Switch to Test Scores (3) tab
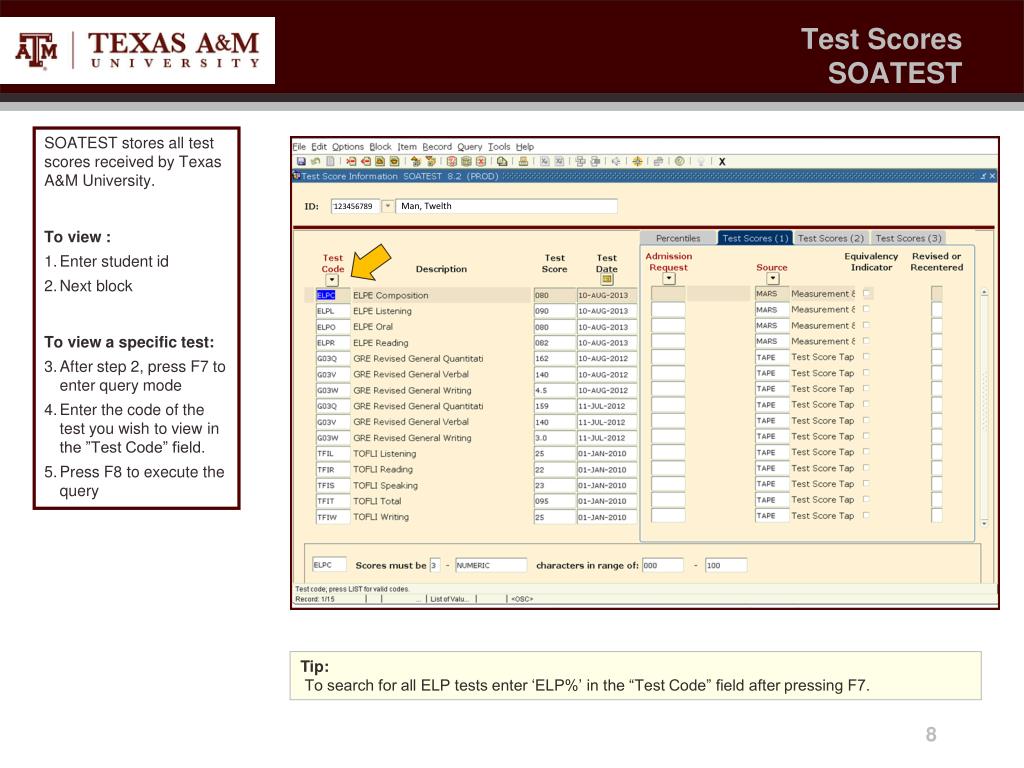Viewport: 1024px width, 768px height. click(908, 238)
